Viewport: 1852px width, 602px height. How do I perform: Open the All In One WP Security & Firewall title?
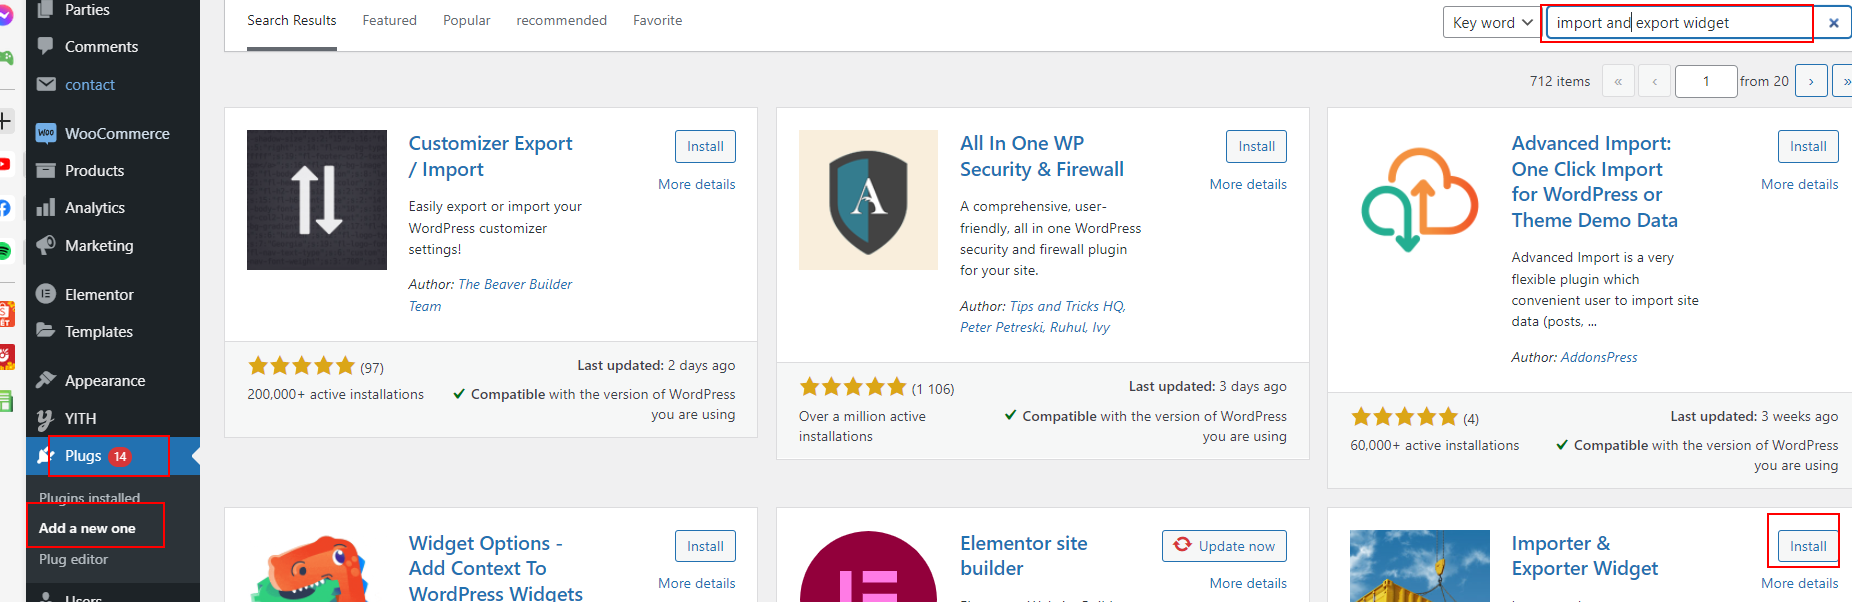(1042, 156)
